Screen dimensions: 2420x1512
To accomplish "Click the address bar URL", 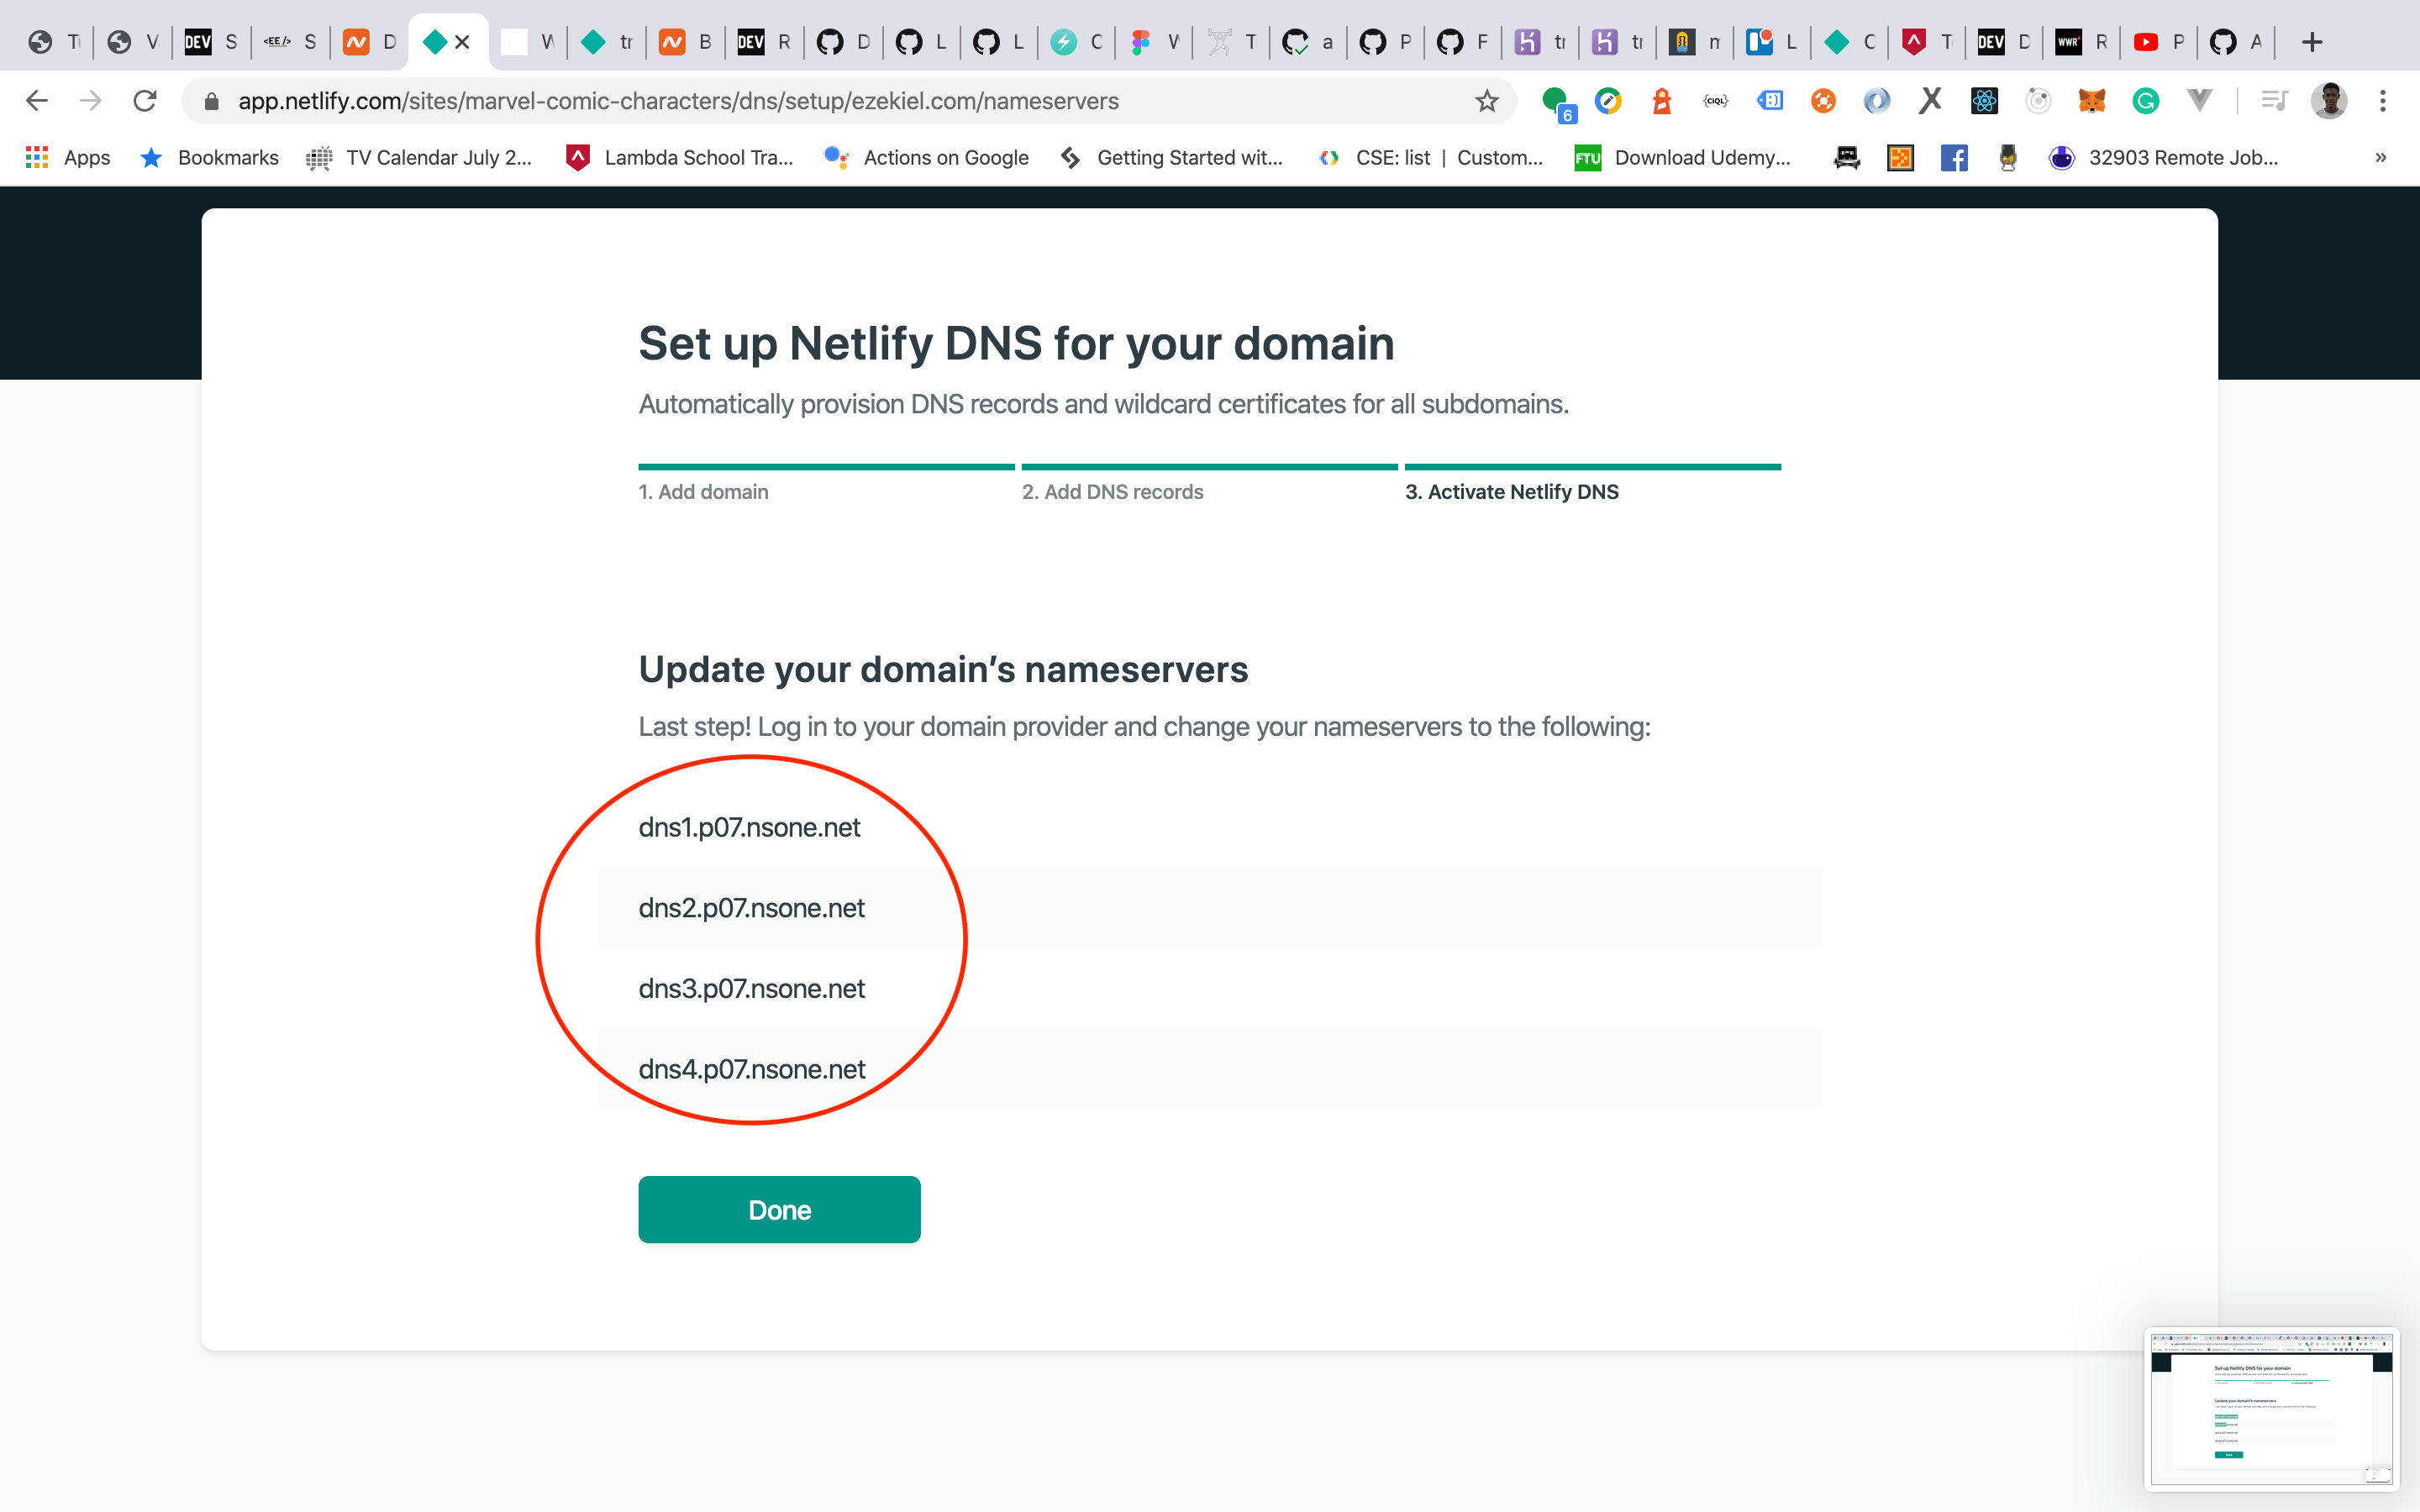I will [678, 101].
